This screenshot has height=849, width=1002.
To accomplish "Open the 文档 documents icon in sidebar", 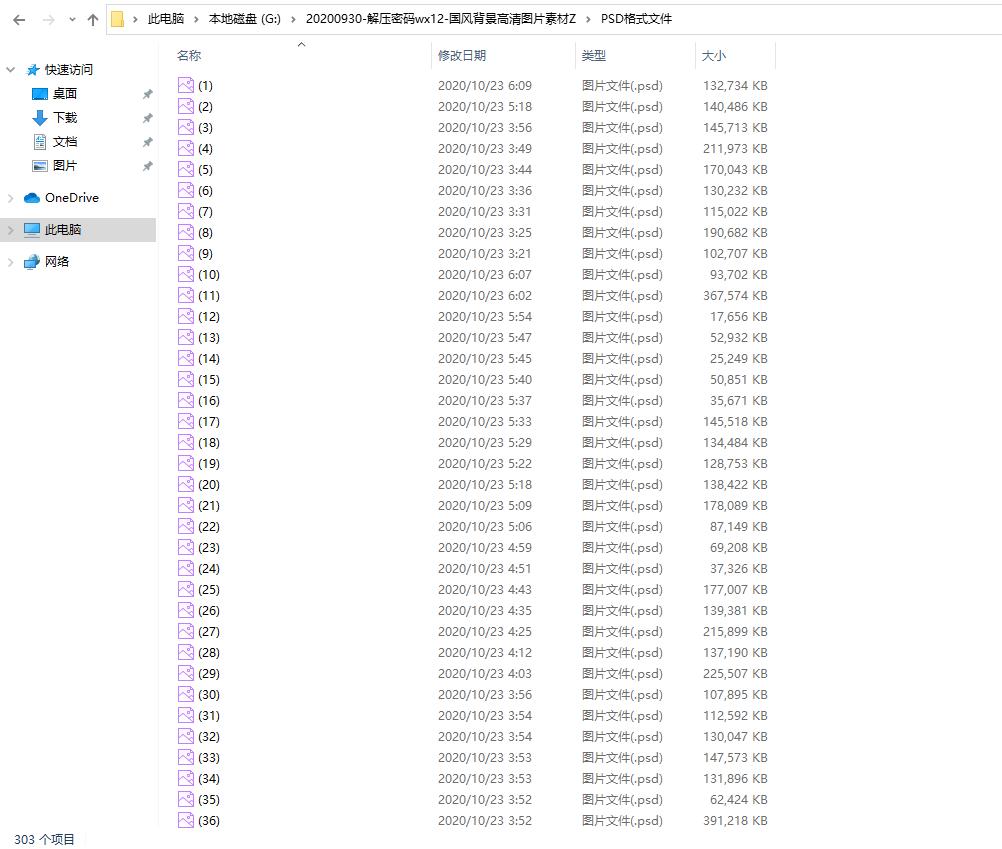I will click(x=40, y=142).
